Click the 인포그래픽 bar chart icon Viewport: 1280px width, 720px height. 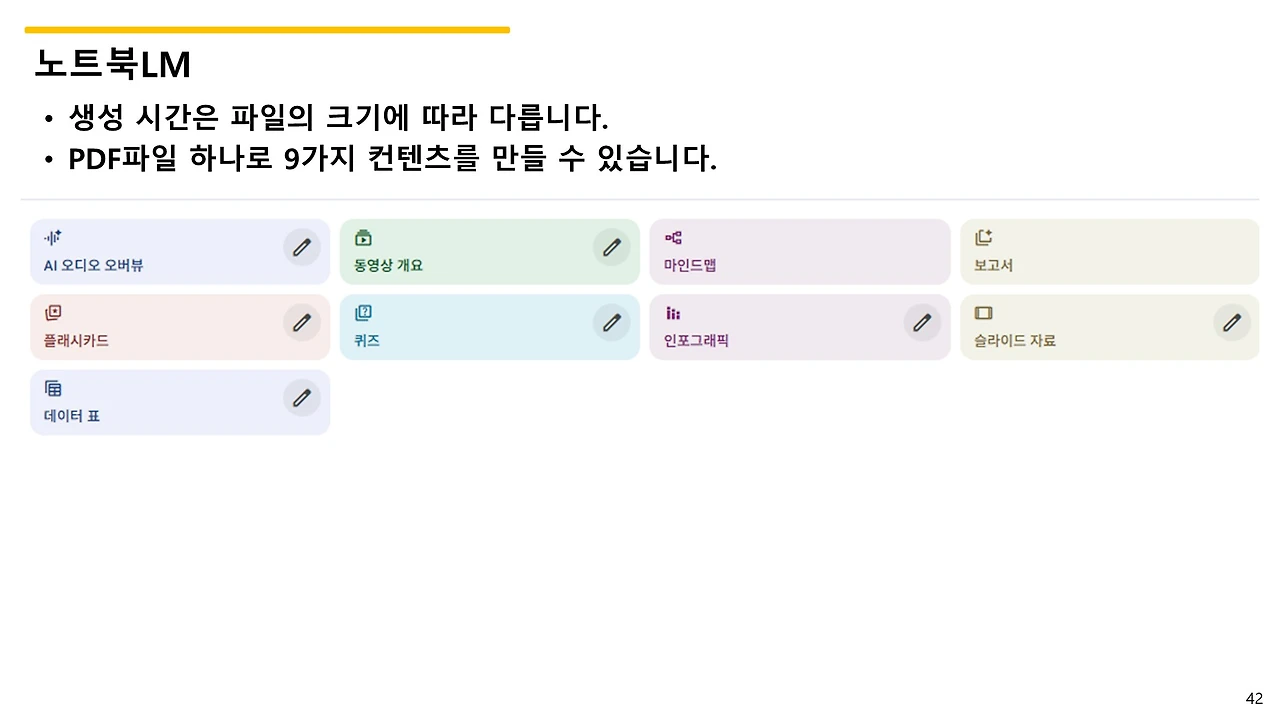click(673, 313)
